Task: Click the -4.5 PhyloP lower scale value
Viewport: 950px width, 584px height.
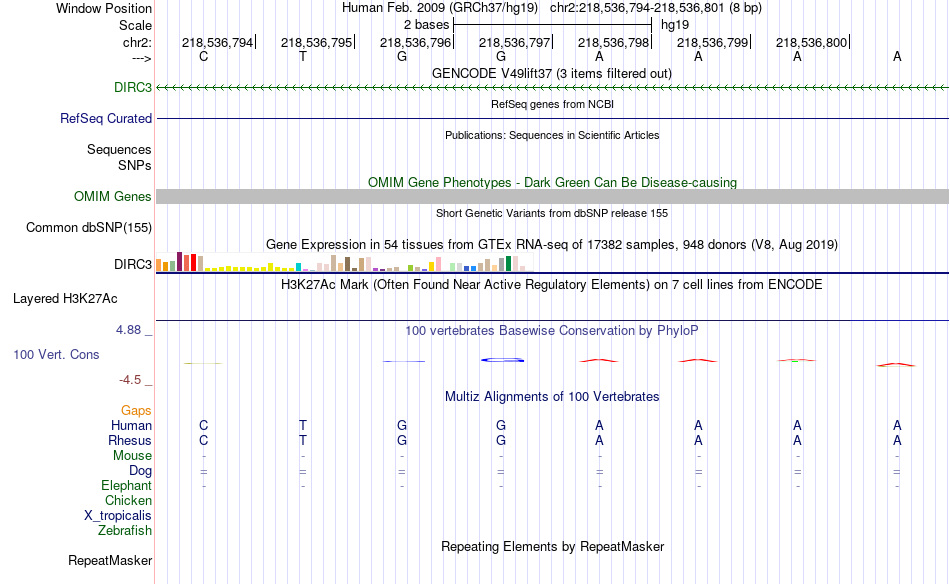Action: pyautogui.click(x=130, y=380)
